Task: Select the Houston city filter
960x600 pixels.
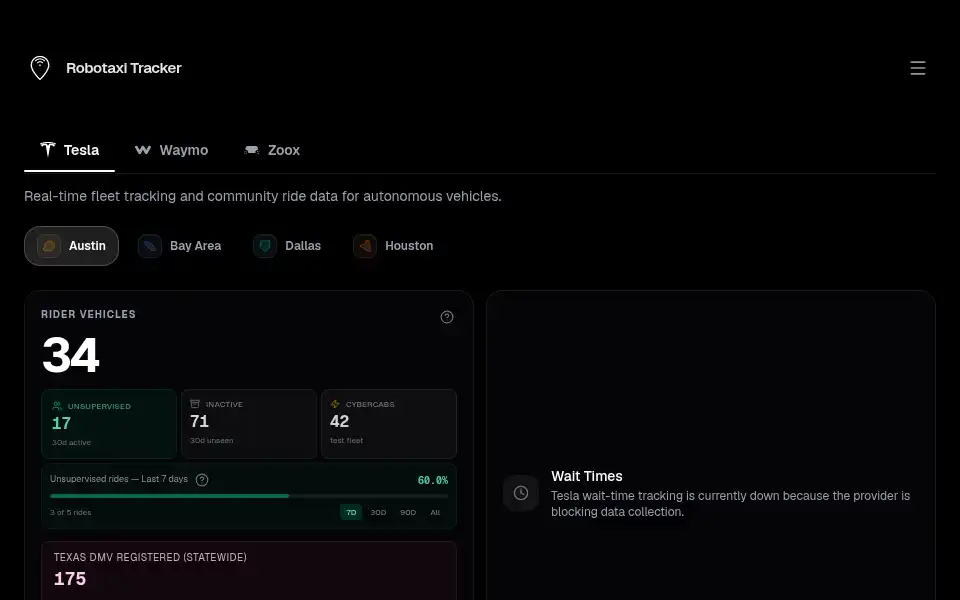Action: 393,246
